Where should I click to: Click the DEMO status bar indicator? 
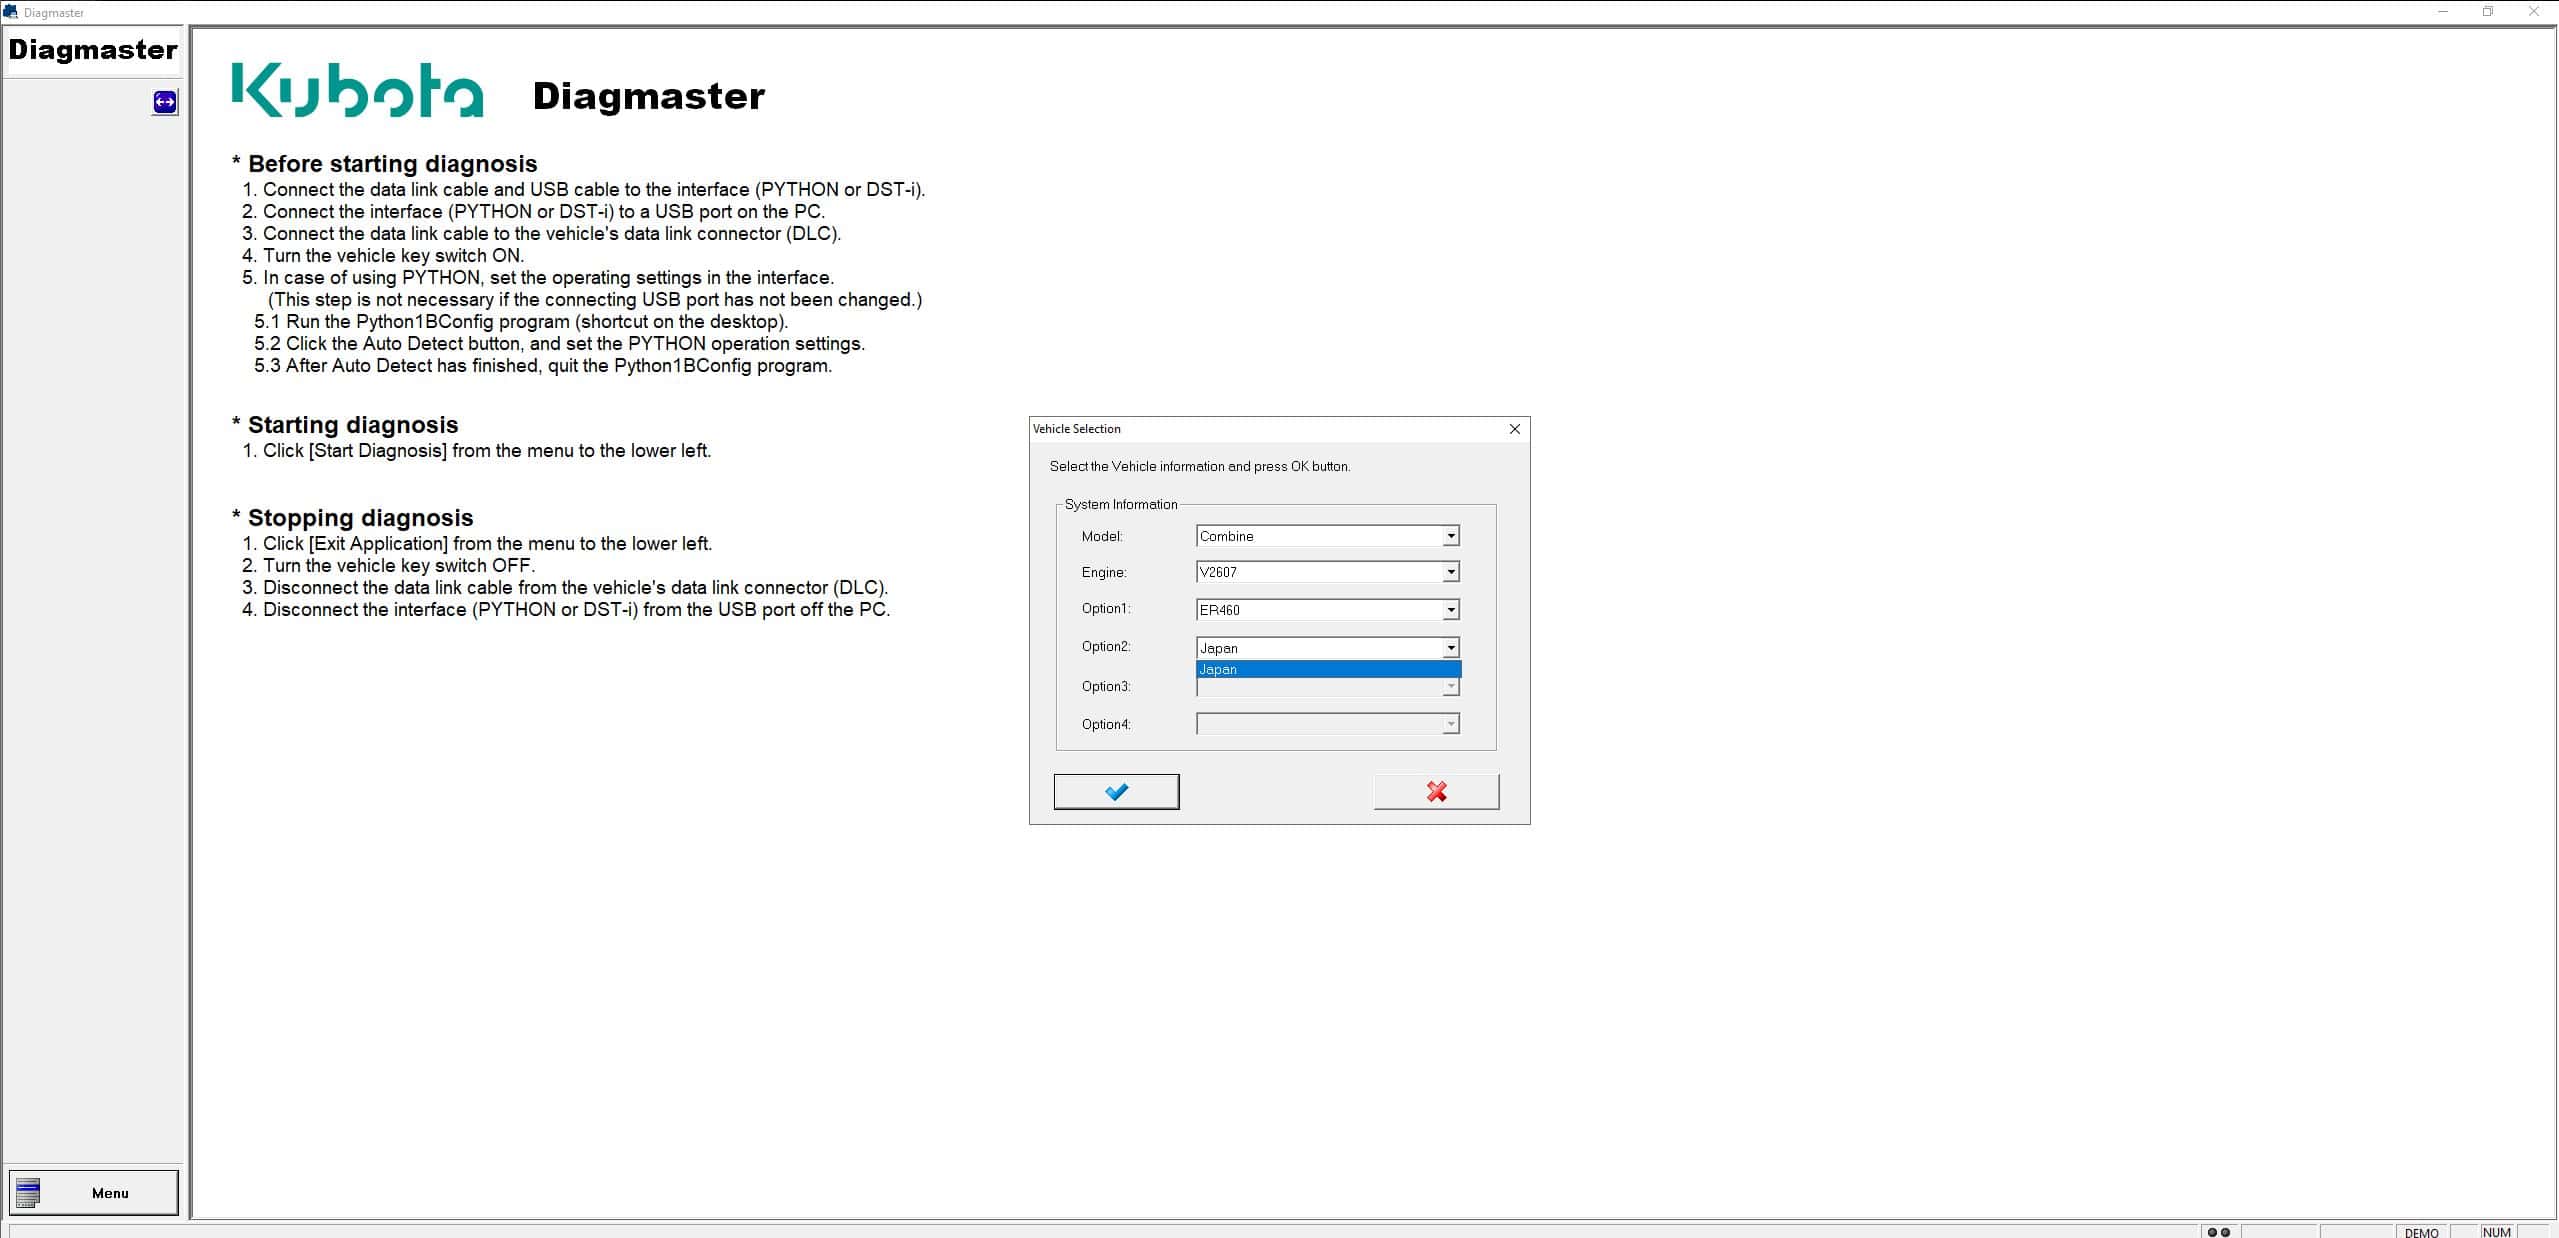[2421, 1232]
